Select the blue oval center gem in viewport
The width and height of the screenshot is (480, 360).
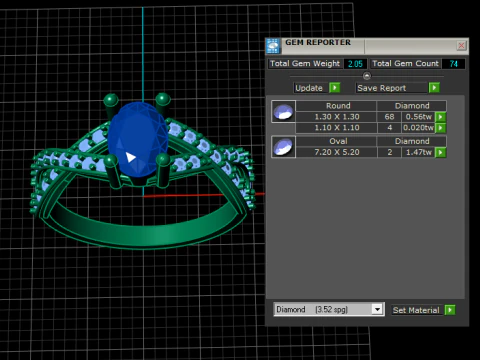(137, 138)
